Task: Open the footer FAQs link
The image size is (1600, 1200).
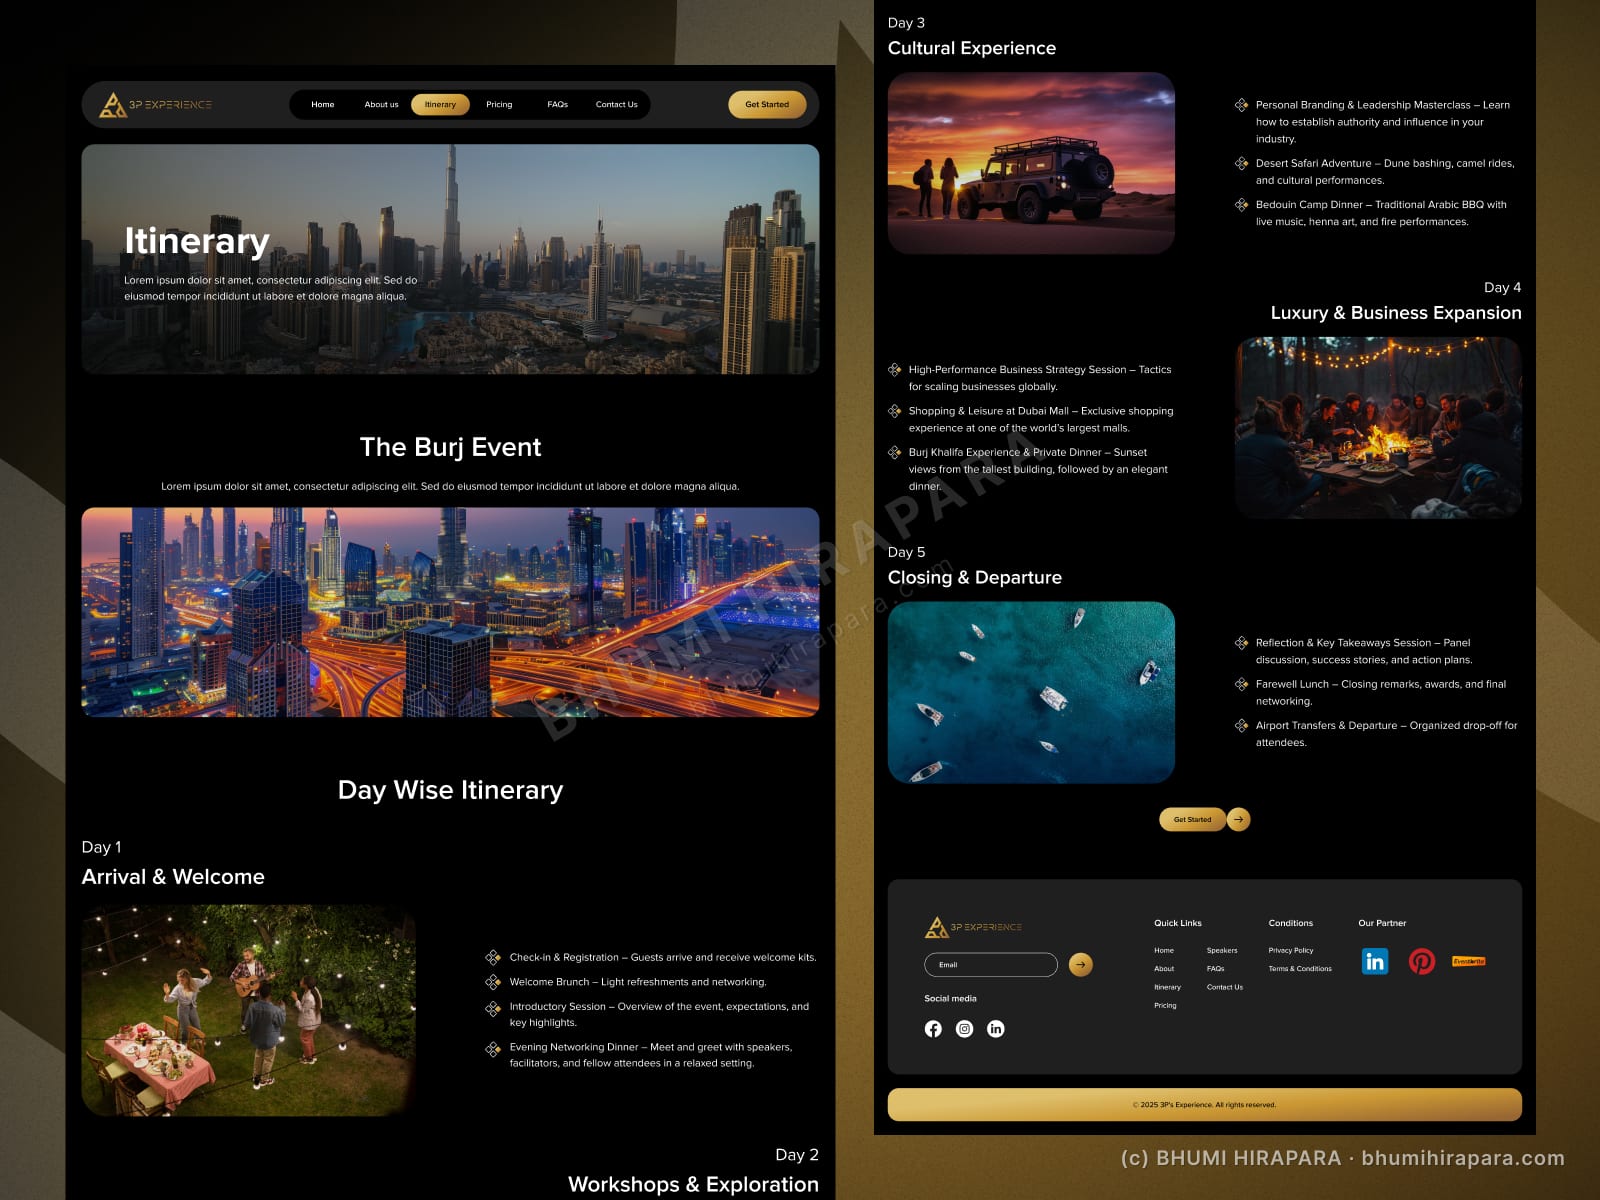Action: click(x=1215, y=968)
